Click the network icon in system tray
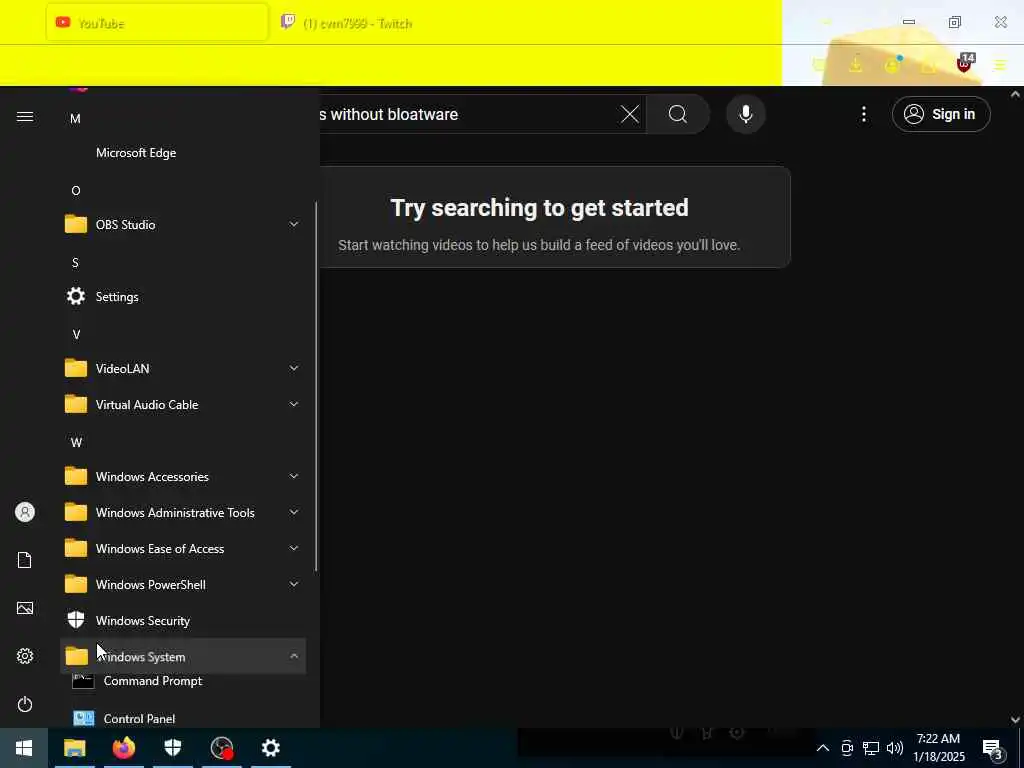 pyautogui.click(x=871, y=748)
